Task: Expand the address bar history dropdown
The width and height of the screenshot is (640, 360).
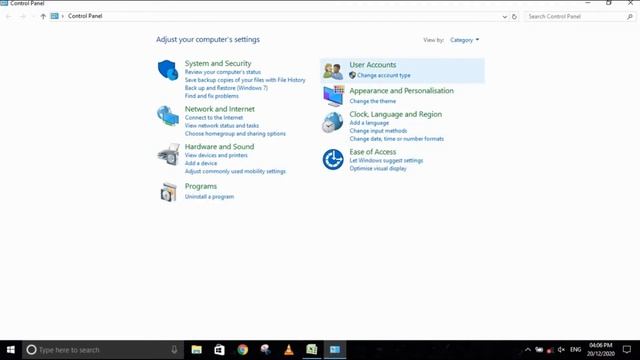Action: [x=504, y=17]
